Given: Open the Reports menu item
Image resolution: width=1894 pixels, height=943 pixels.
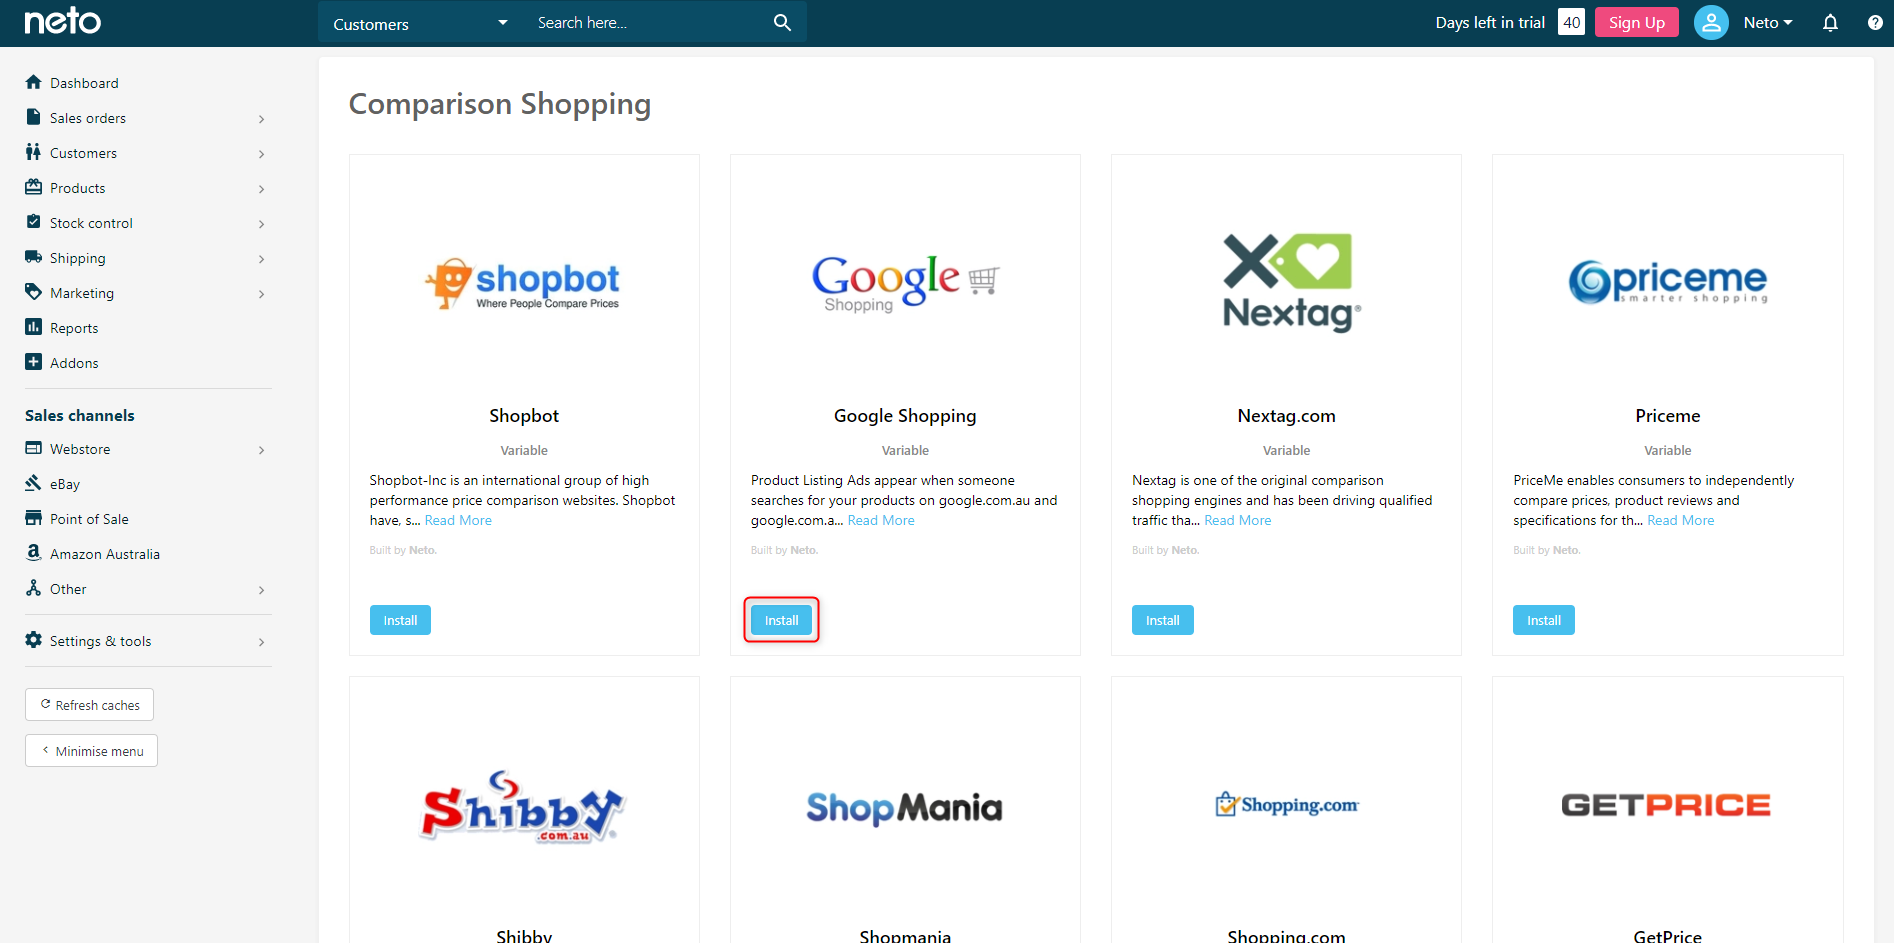Looking at the screenshot, I should pyautogui.click(x=74, y=328).
